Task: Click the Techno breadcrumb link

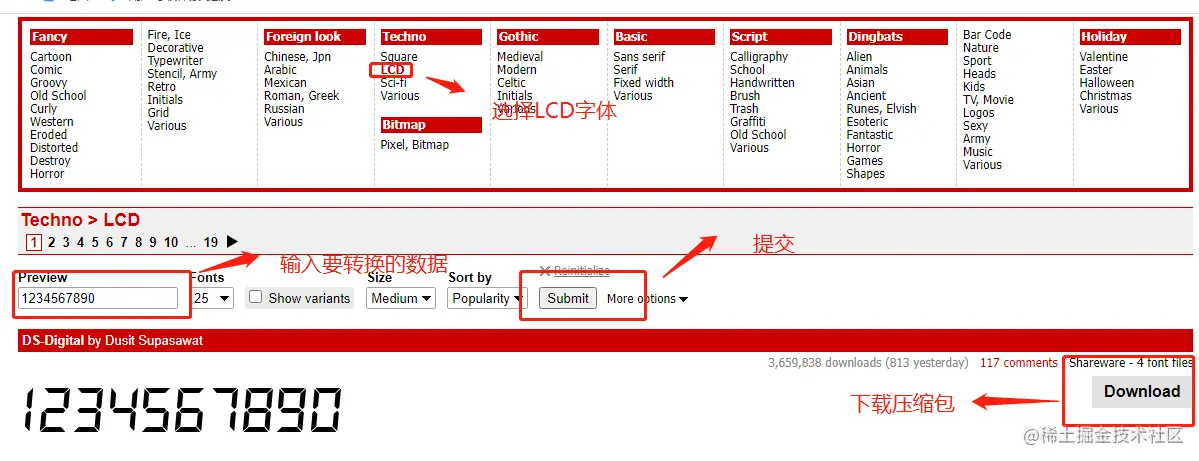Action: 51,220
